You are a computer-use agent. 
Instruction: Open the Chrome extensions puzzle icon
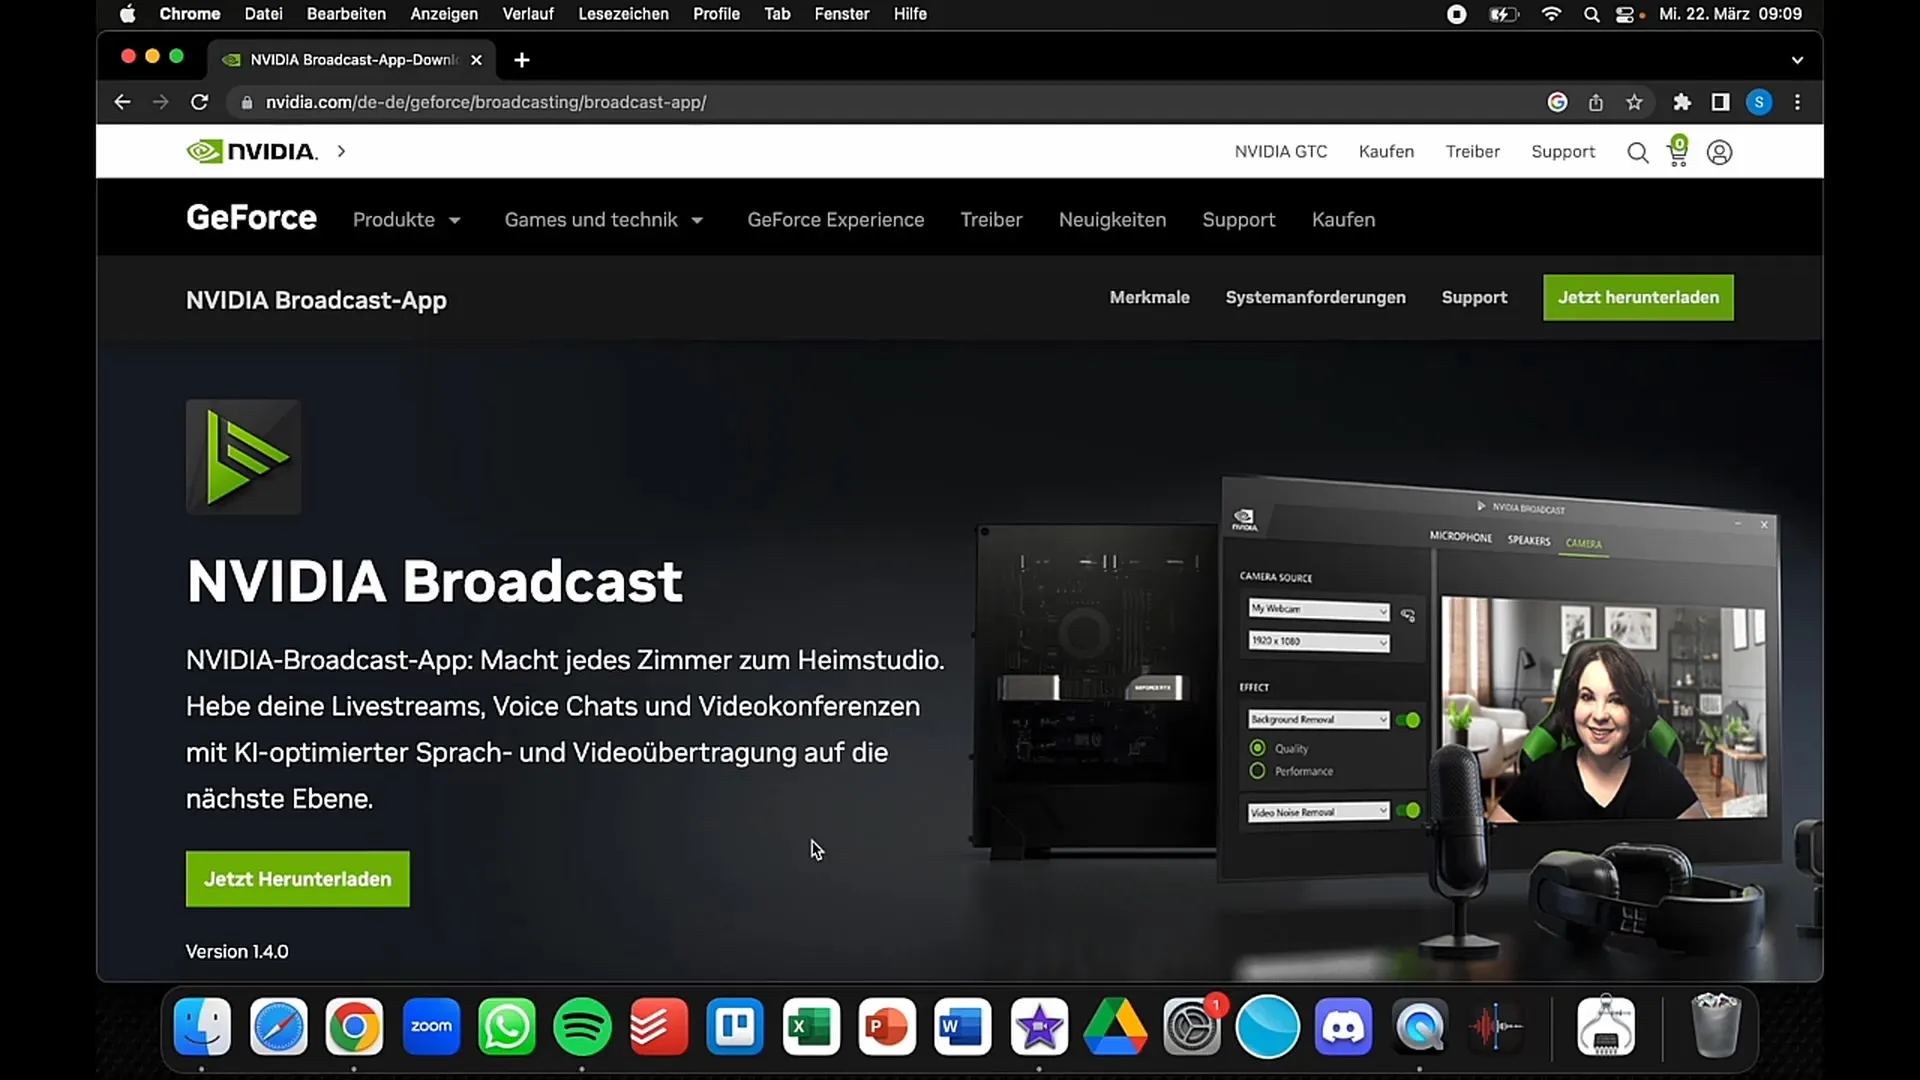tap(1682, 102)
